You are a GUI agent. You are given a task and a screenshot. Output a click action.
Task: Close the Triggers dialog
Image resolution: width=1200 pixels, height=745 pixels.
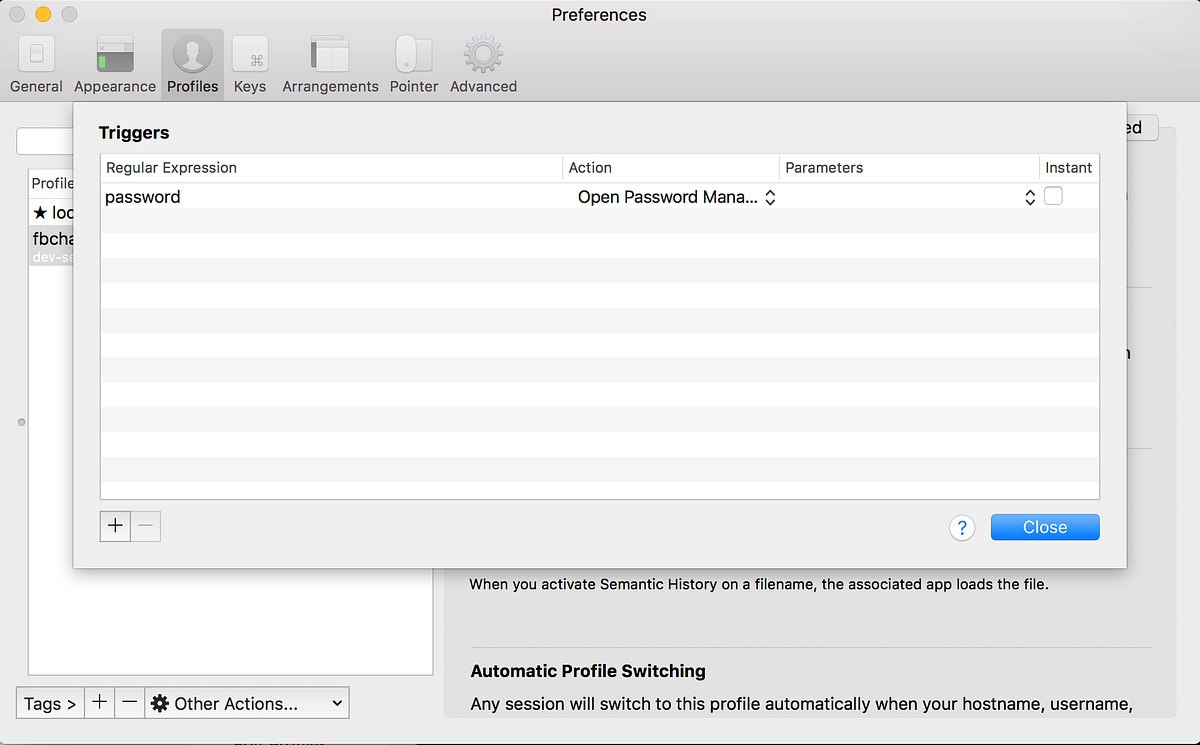click(1045, 528)
